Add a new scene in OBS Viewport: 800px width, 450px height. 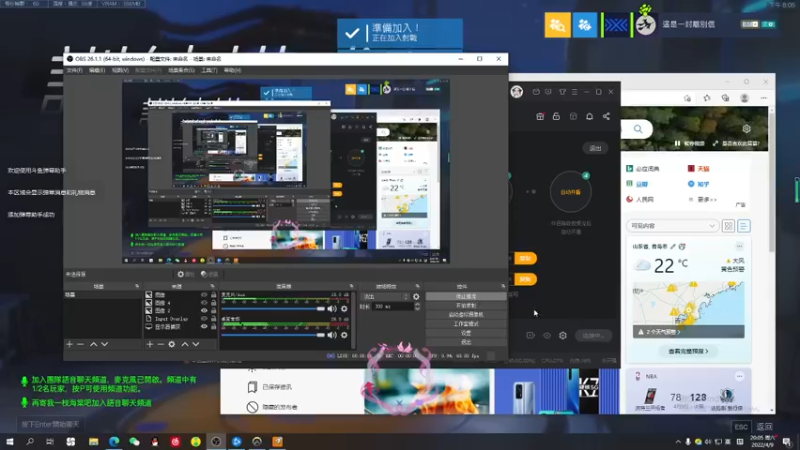[x=69, y=344]
